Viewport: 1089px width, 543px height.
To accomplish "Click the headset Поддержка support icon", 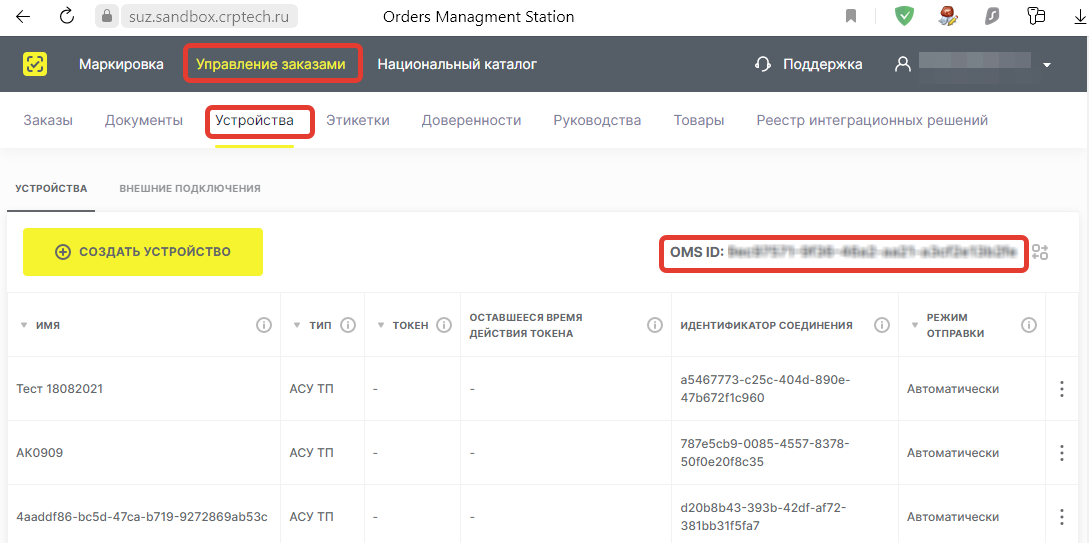I will [x=763, y=65].
